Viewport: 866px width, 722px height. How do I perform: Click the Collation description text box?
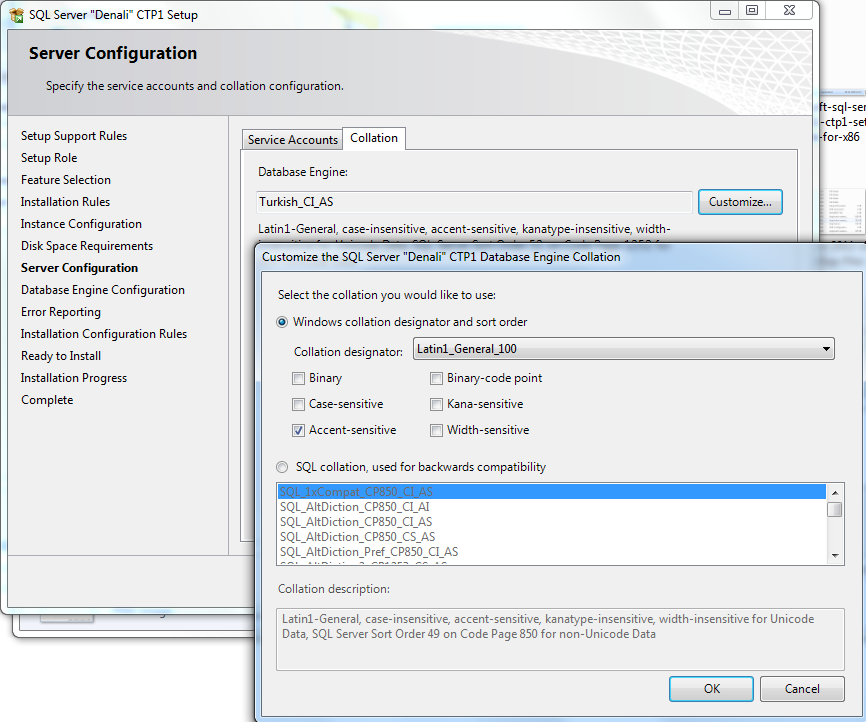pos(560,639)
